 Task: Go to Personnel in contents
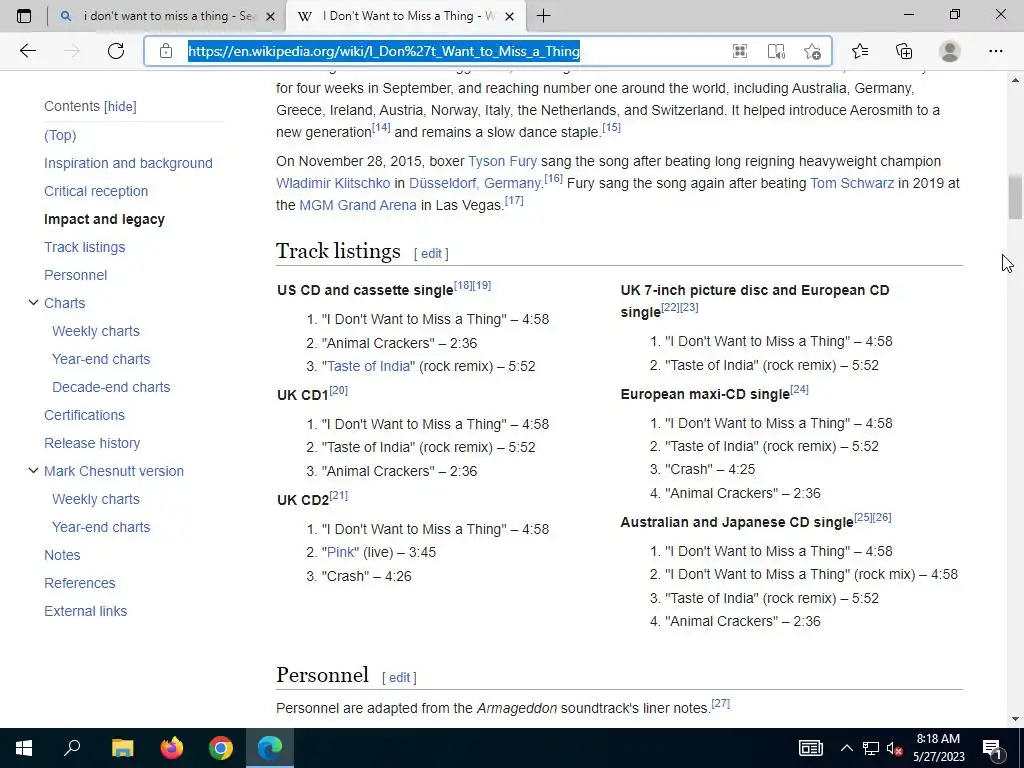[x=75, y=276]
